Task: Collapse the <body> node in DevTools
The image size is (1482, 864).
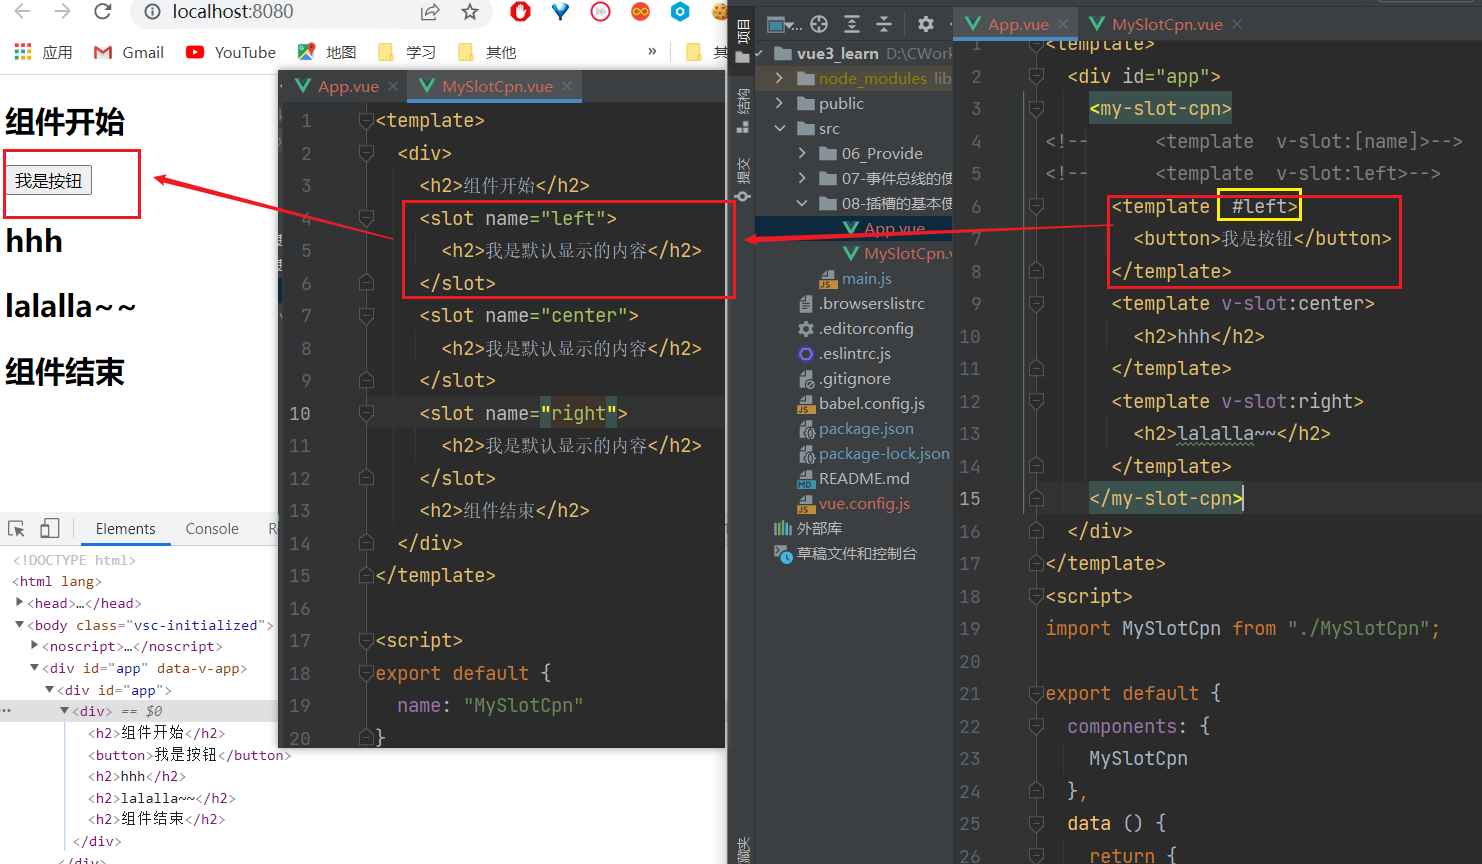Action: coord(20,625)
